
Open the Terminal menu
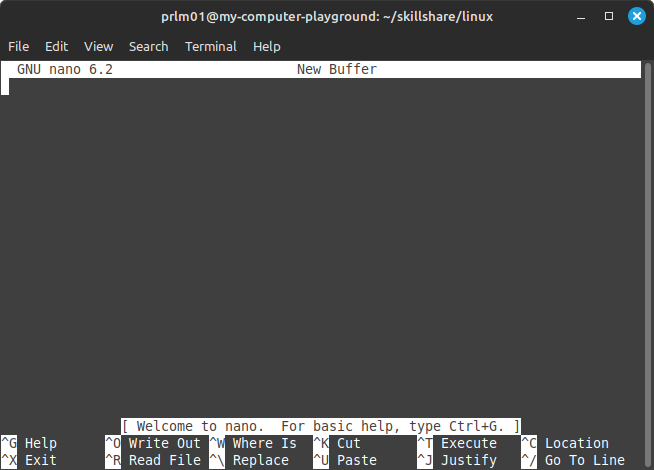211,46
